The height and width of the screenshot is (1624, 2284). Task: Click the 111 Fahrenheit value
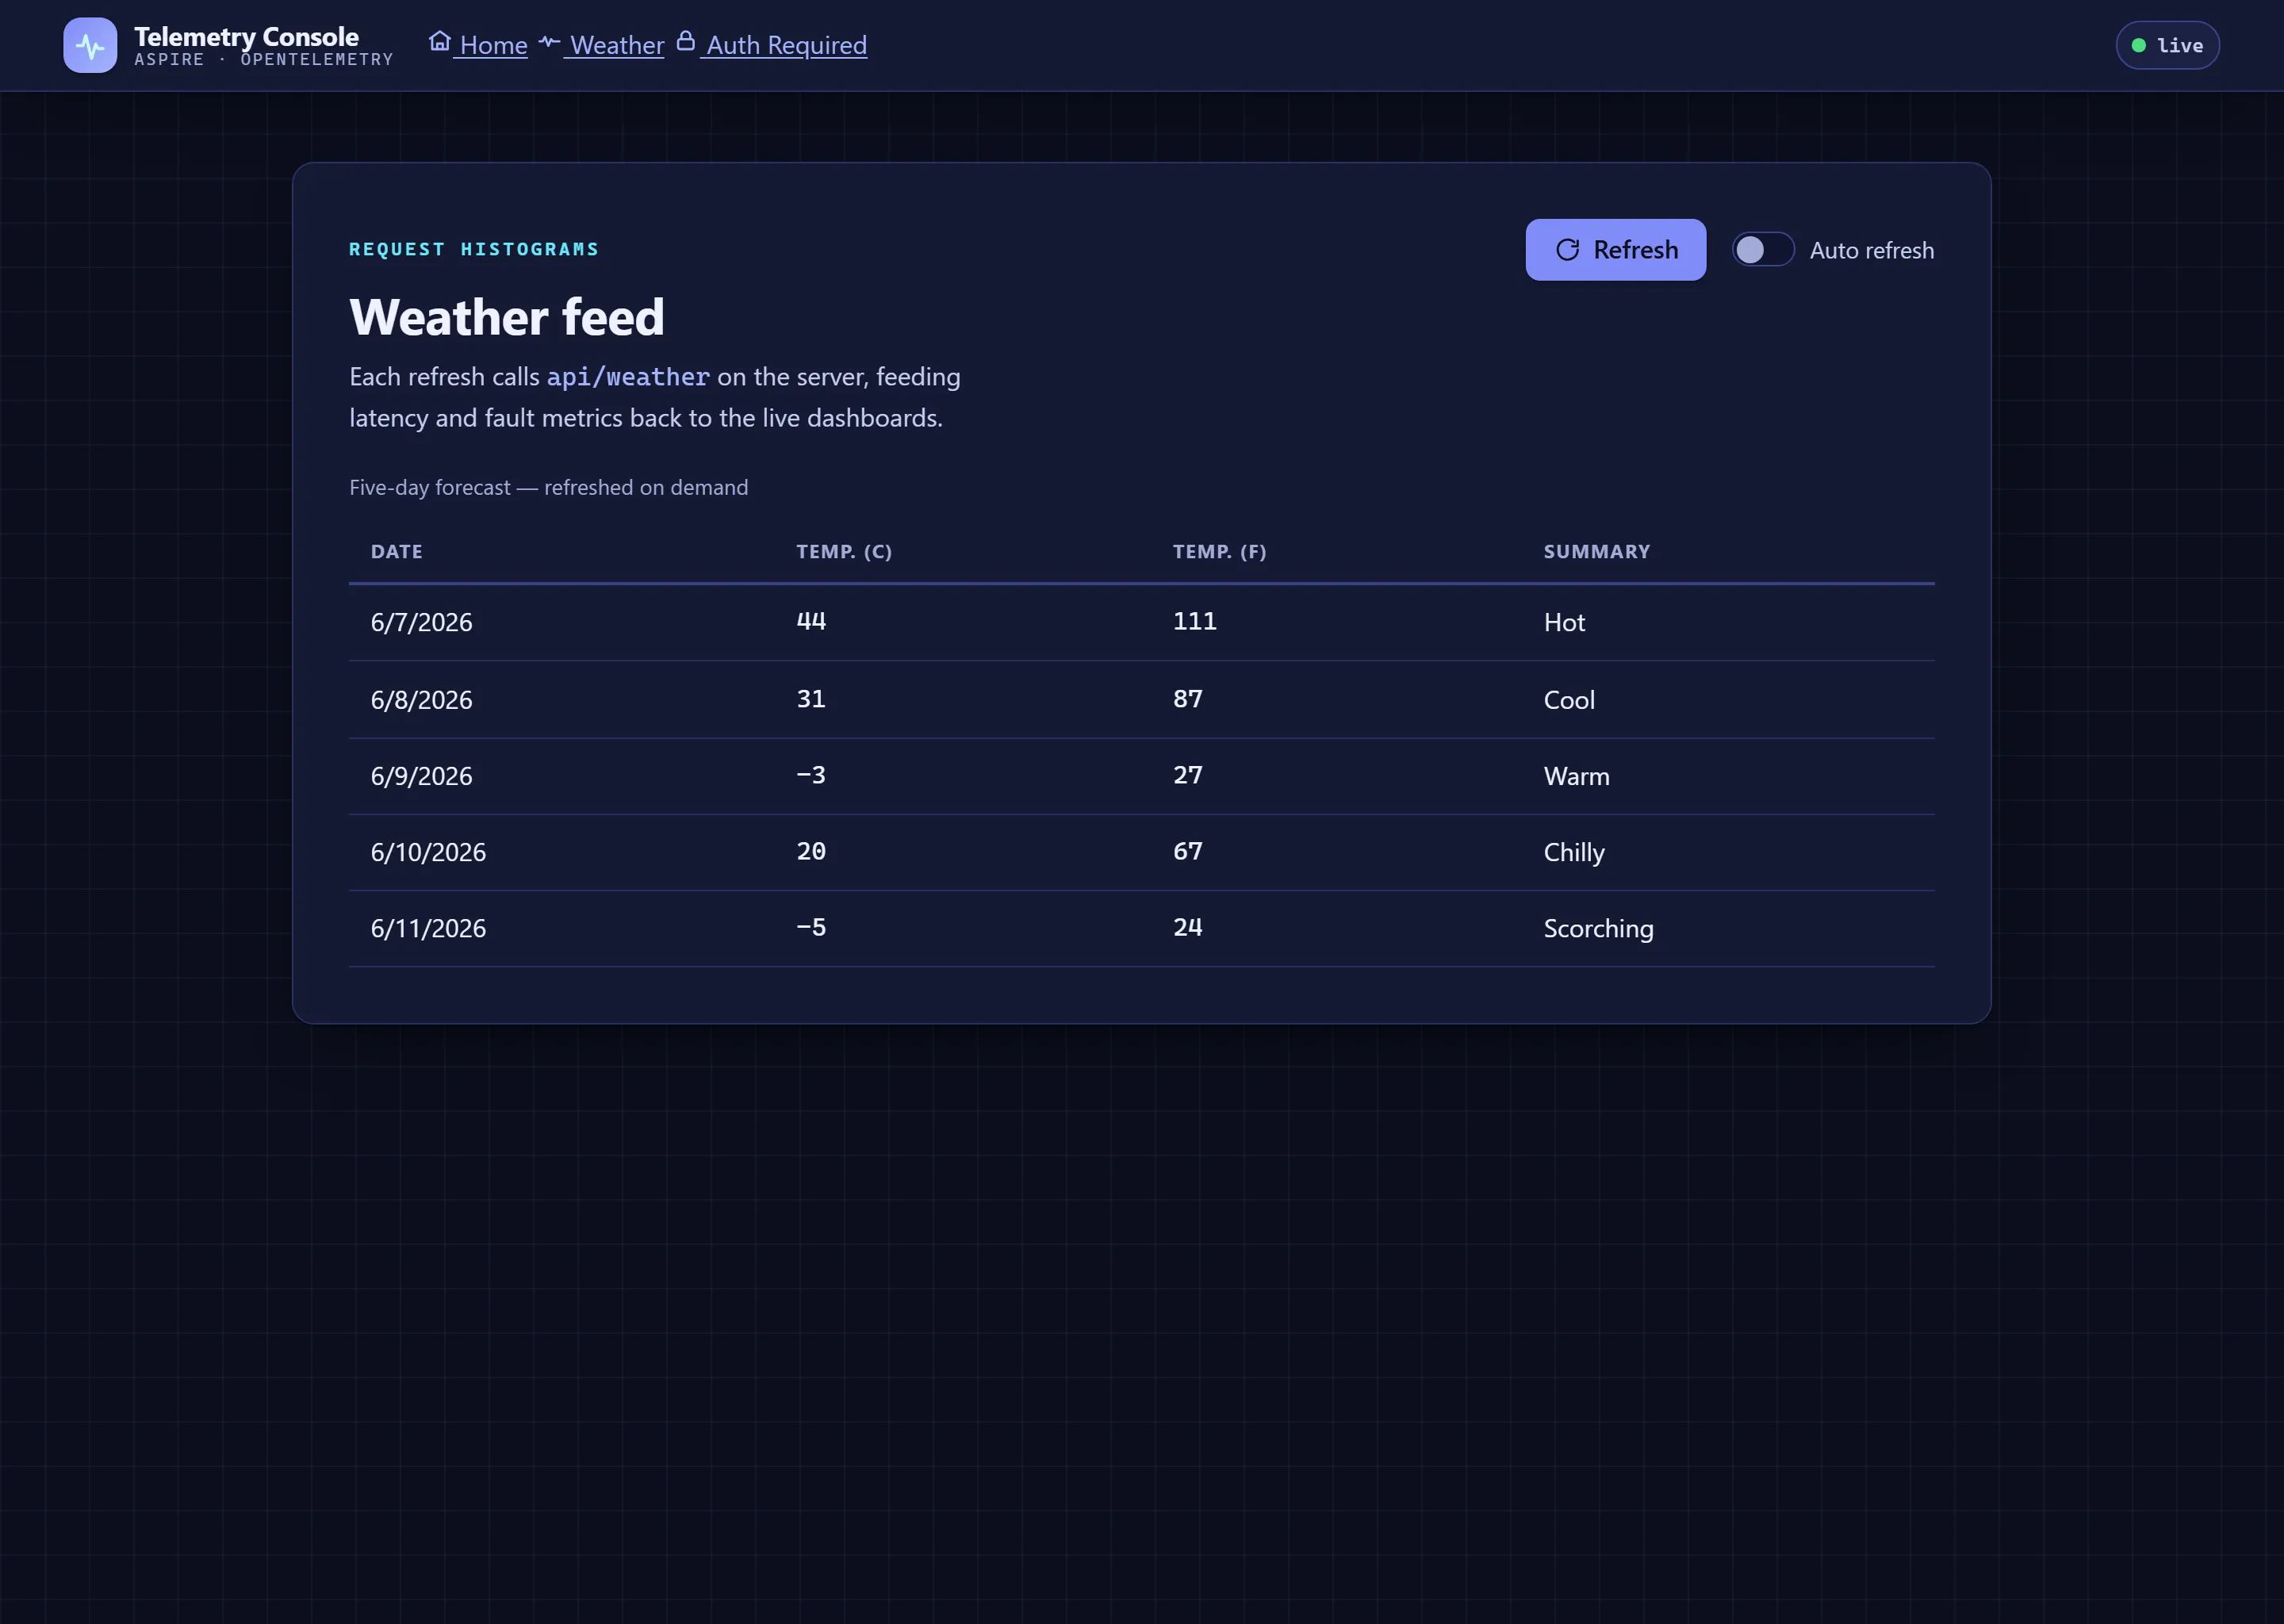[x=1194, y=621]
